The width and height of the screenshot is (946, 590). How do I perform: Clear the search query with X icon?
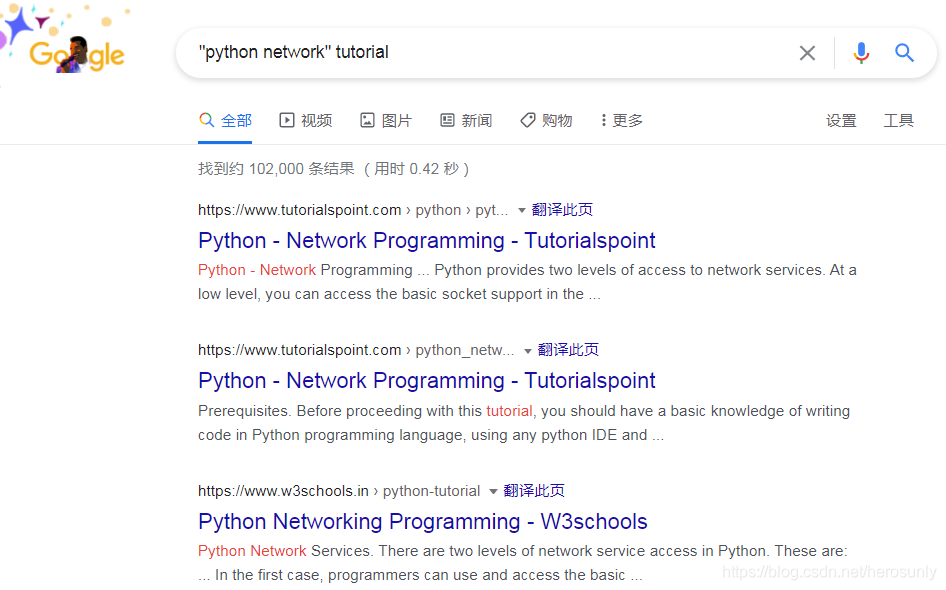click(x=807, y=53)
